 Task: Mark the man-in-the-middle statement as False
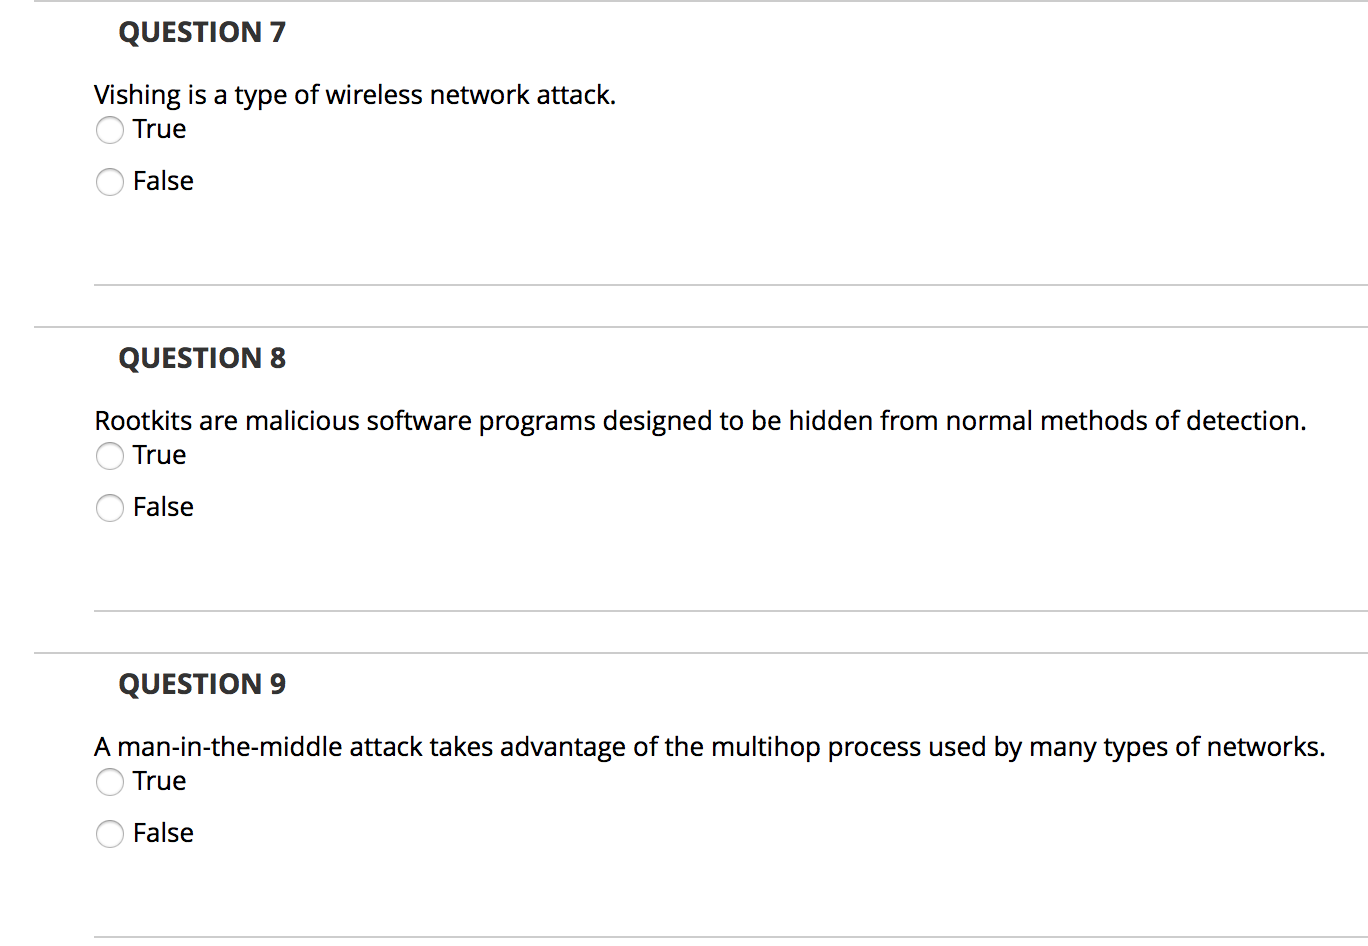[110, 834]
